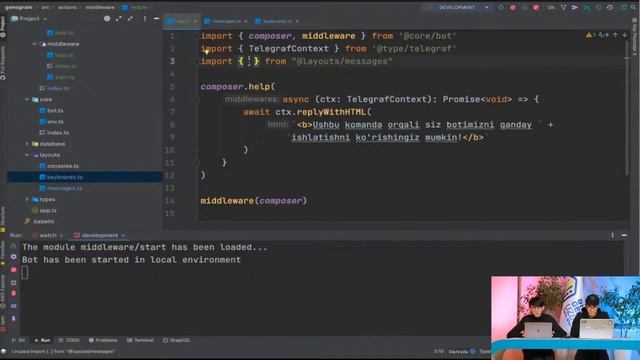Open the Problems tool window

[103, 340]
